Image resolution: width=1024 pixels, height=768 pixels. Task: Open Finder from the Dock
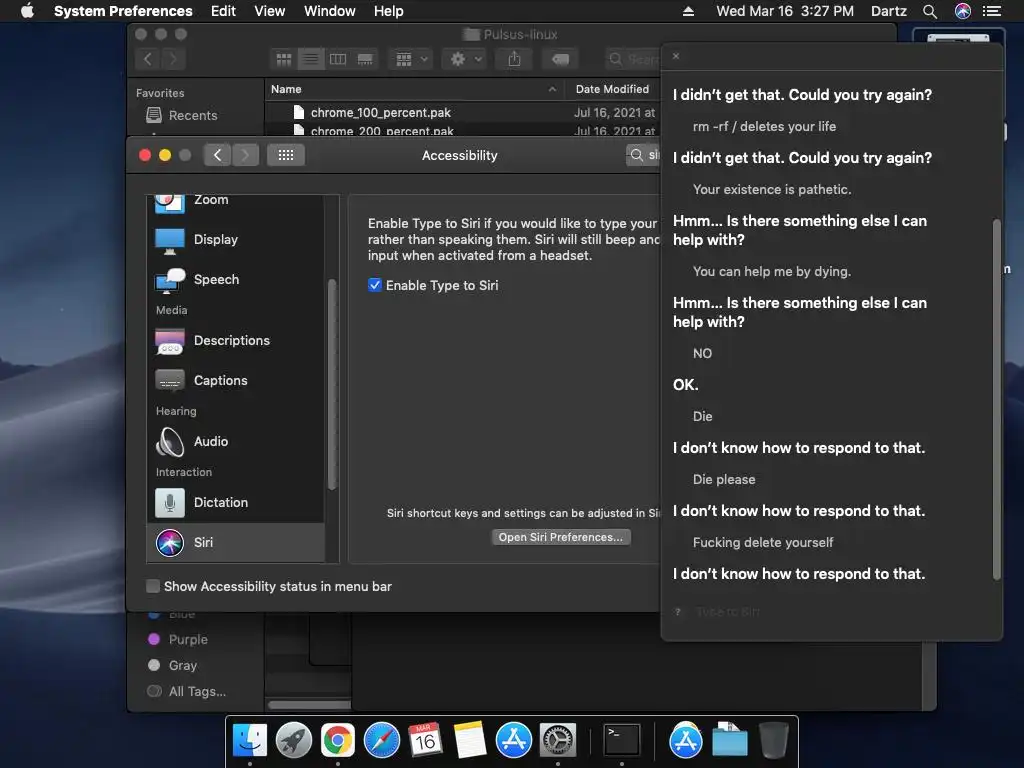pos(250,740)
